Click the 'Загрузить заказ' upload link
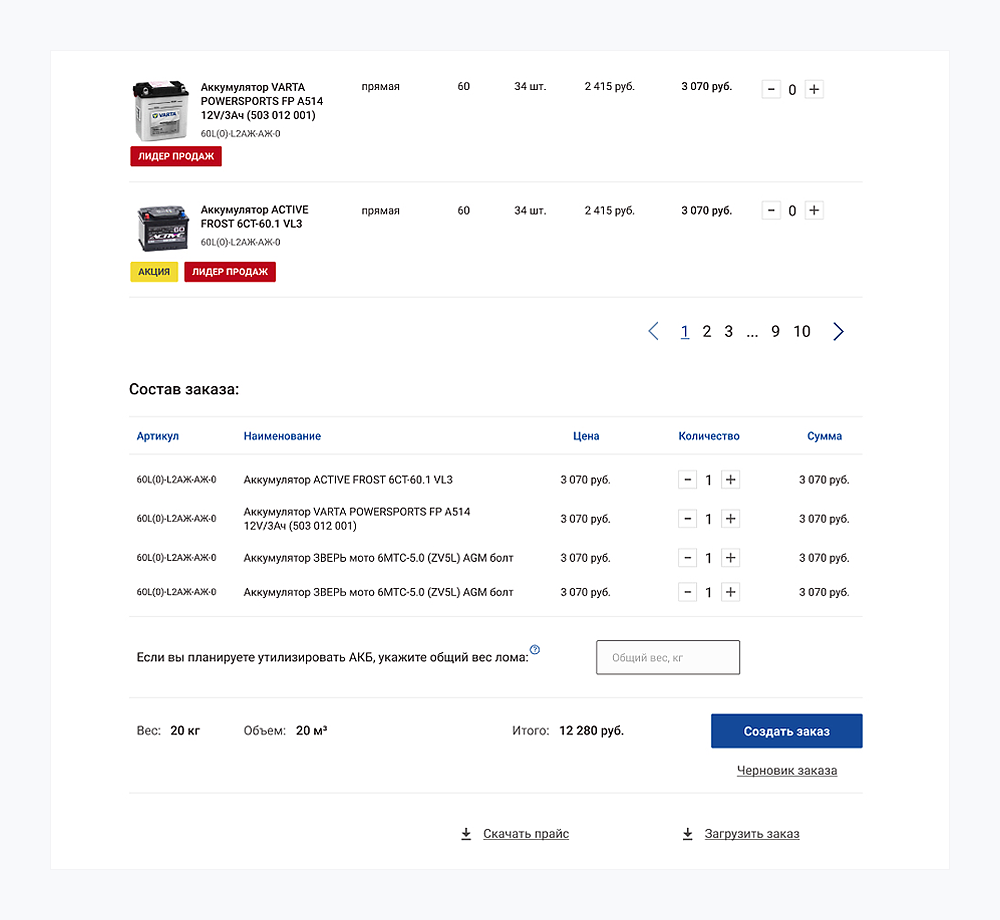1000x920 pixels. (x=751, y=834)
